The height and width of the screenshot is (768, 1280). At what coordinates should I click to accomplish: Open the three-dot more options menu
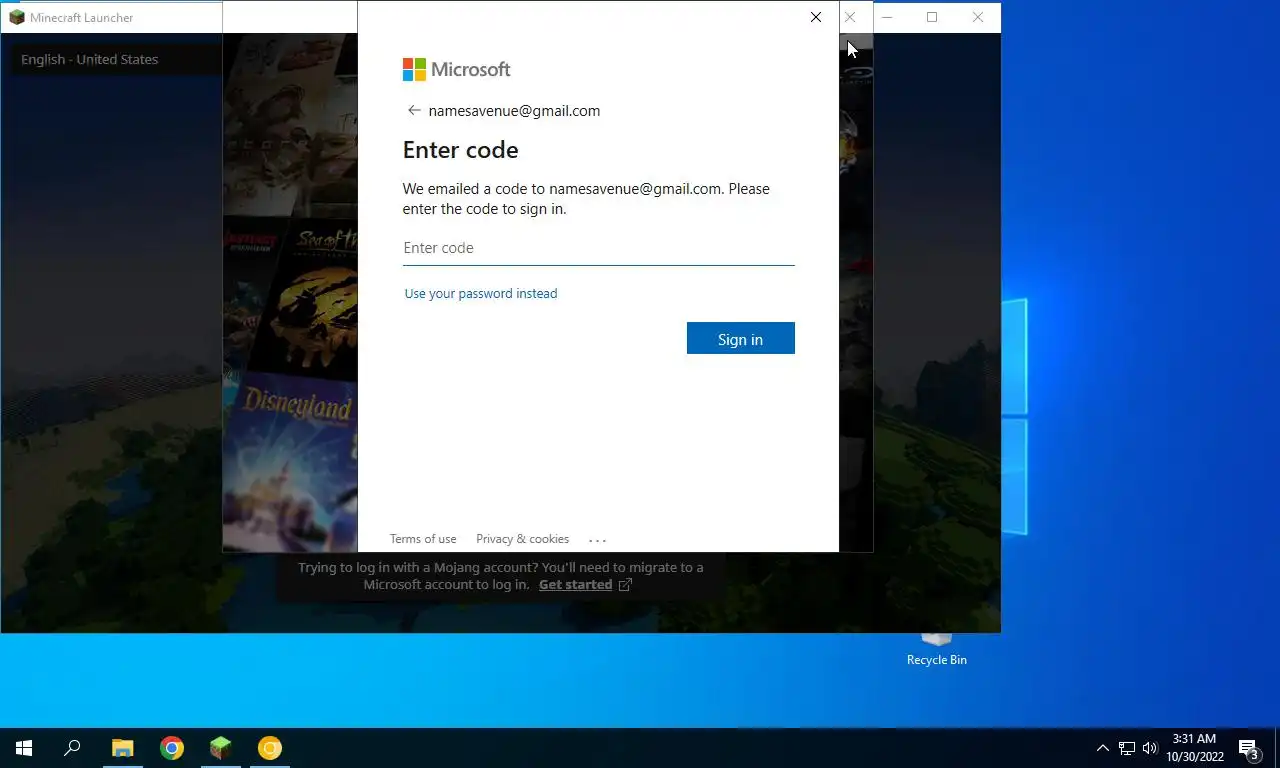coord(597,540)
